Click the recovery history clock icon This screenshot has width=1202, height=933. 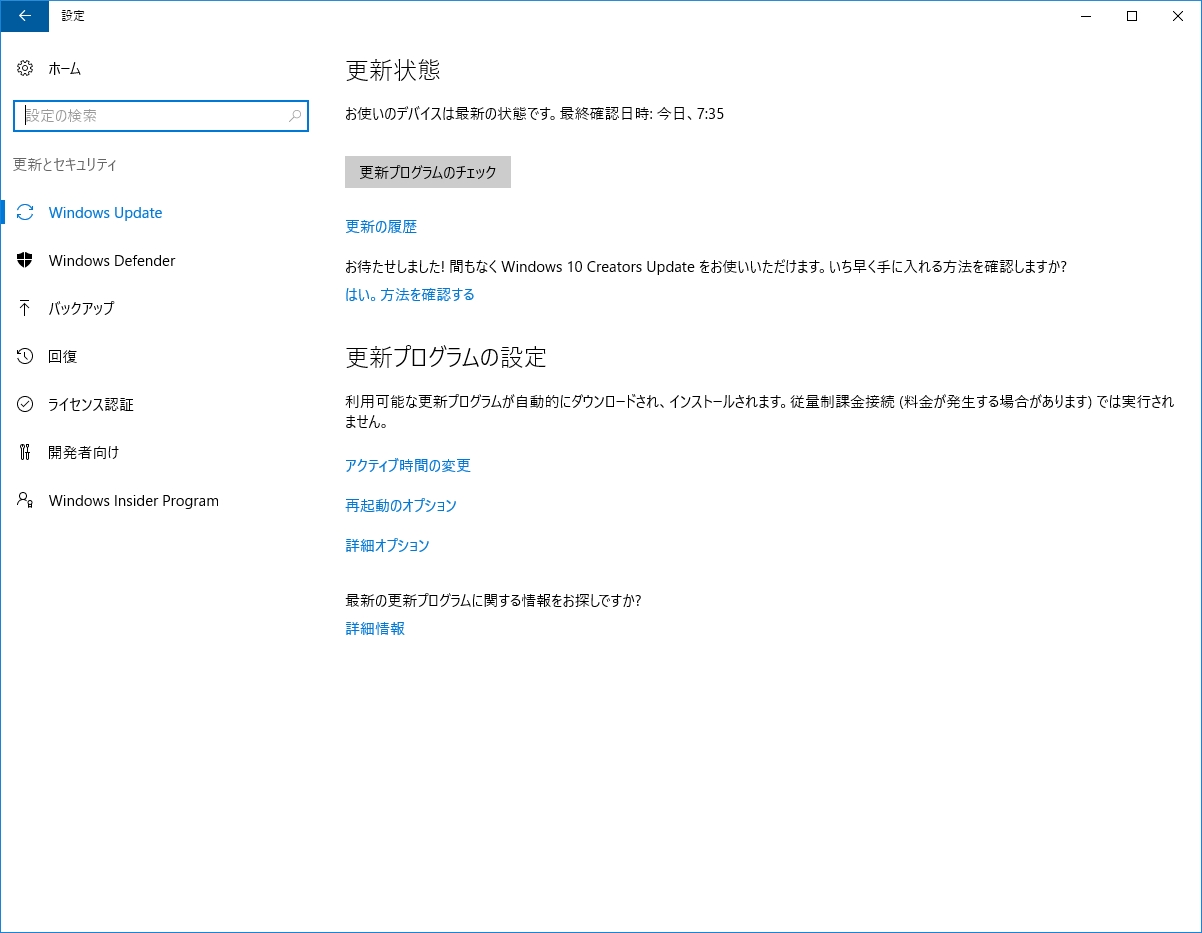25,356
